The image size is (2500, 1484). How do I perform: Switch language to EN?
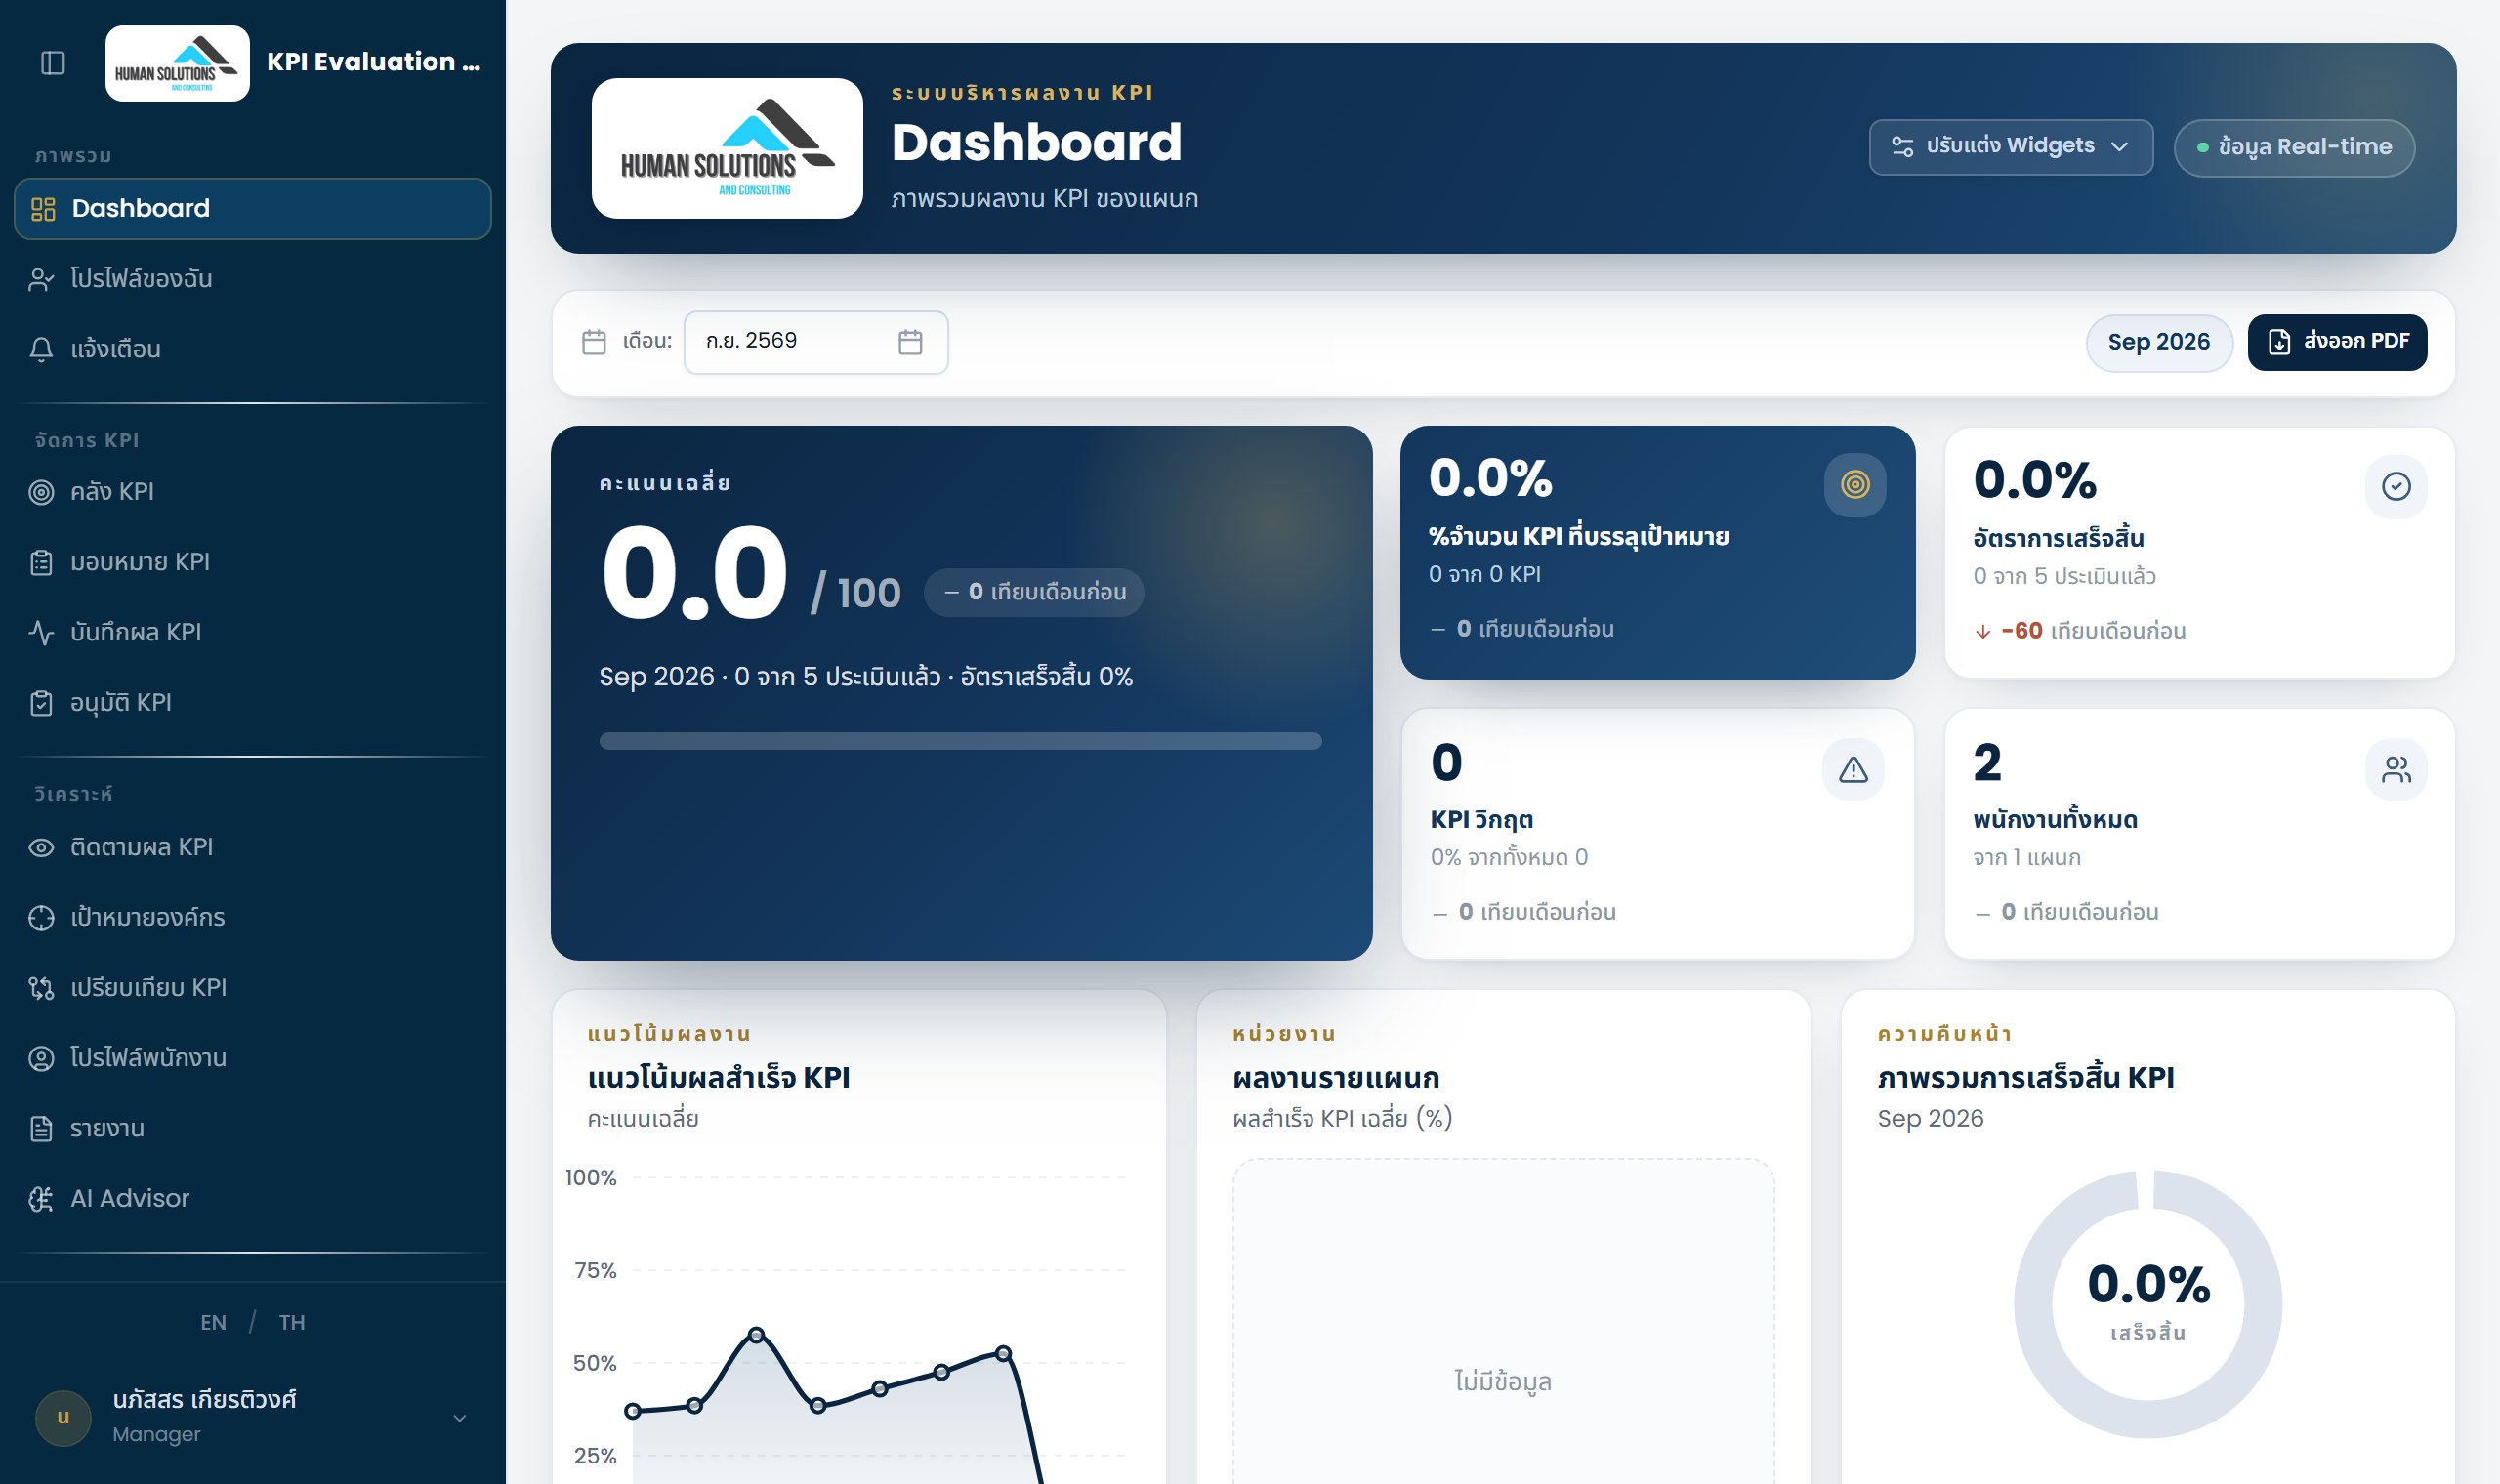pos(213,1322)
